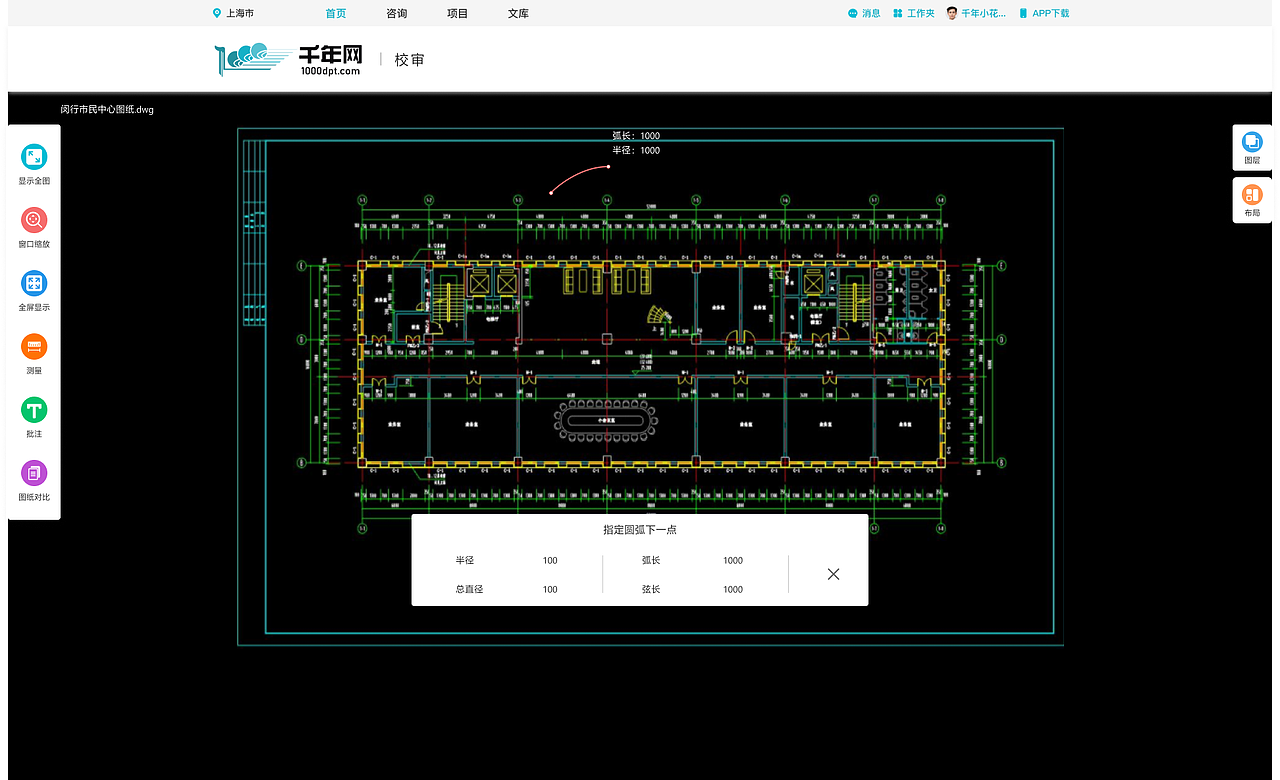
Task: Click the user avatar 千年小花
Action: tap(952, 13)
